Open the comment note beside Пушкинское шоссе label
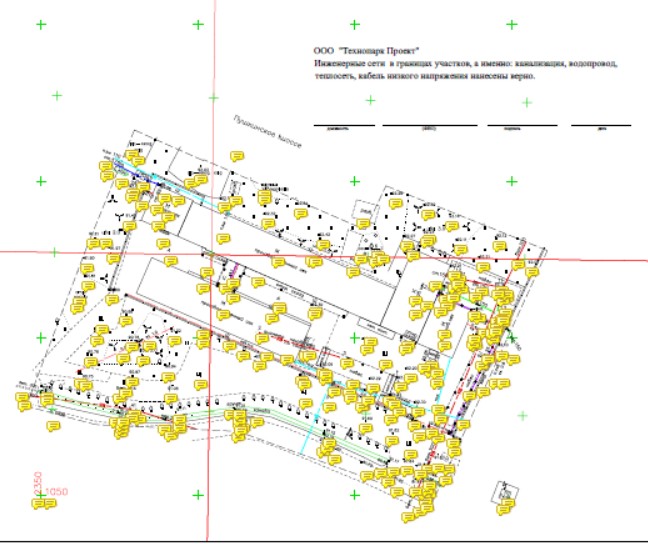 point(238,157)
